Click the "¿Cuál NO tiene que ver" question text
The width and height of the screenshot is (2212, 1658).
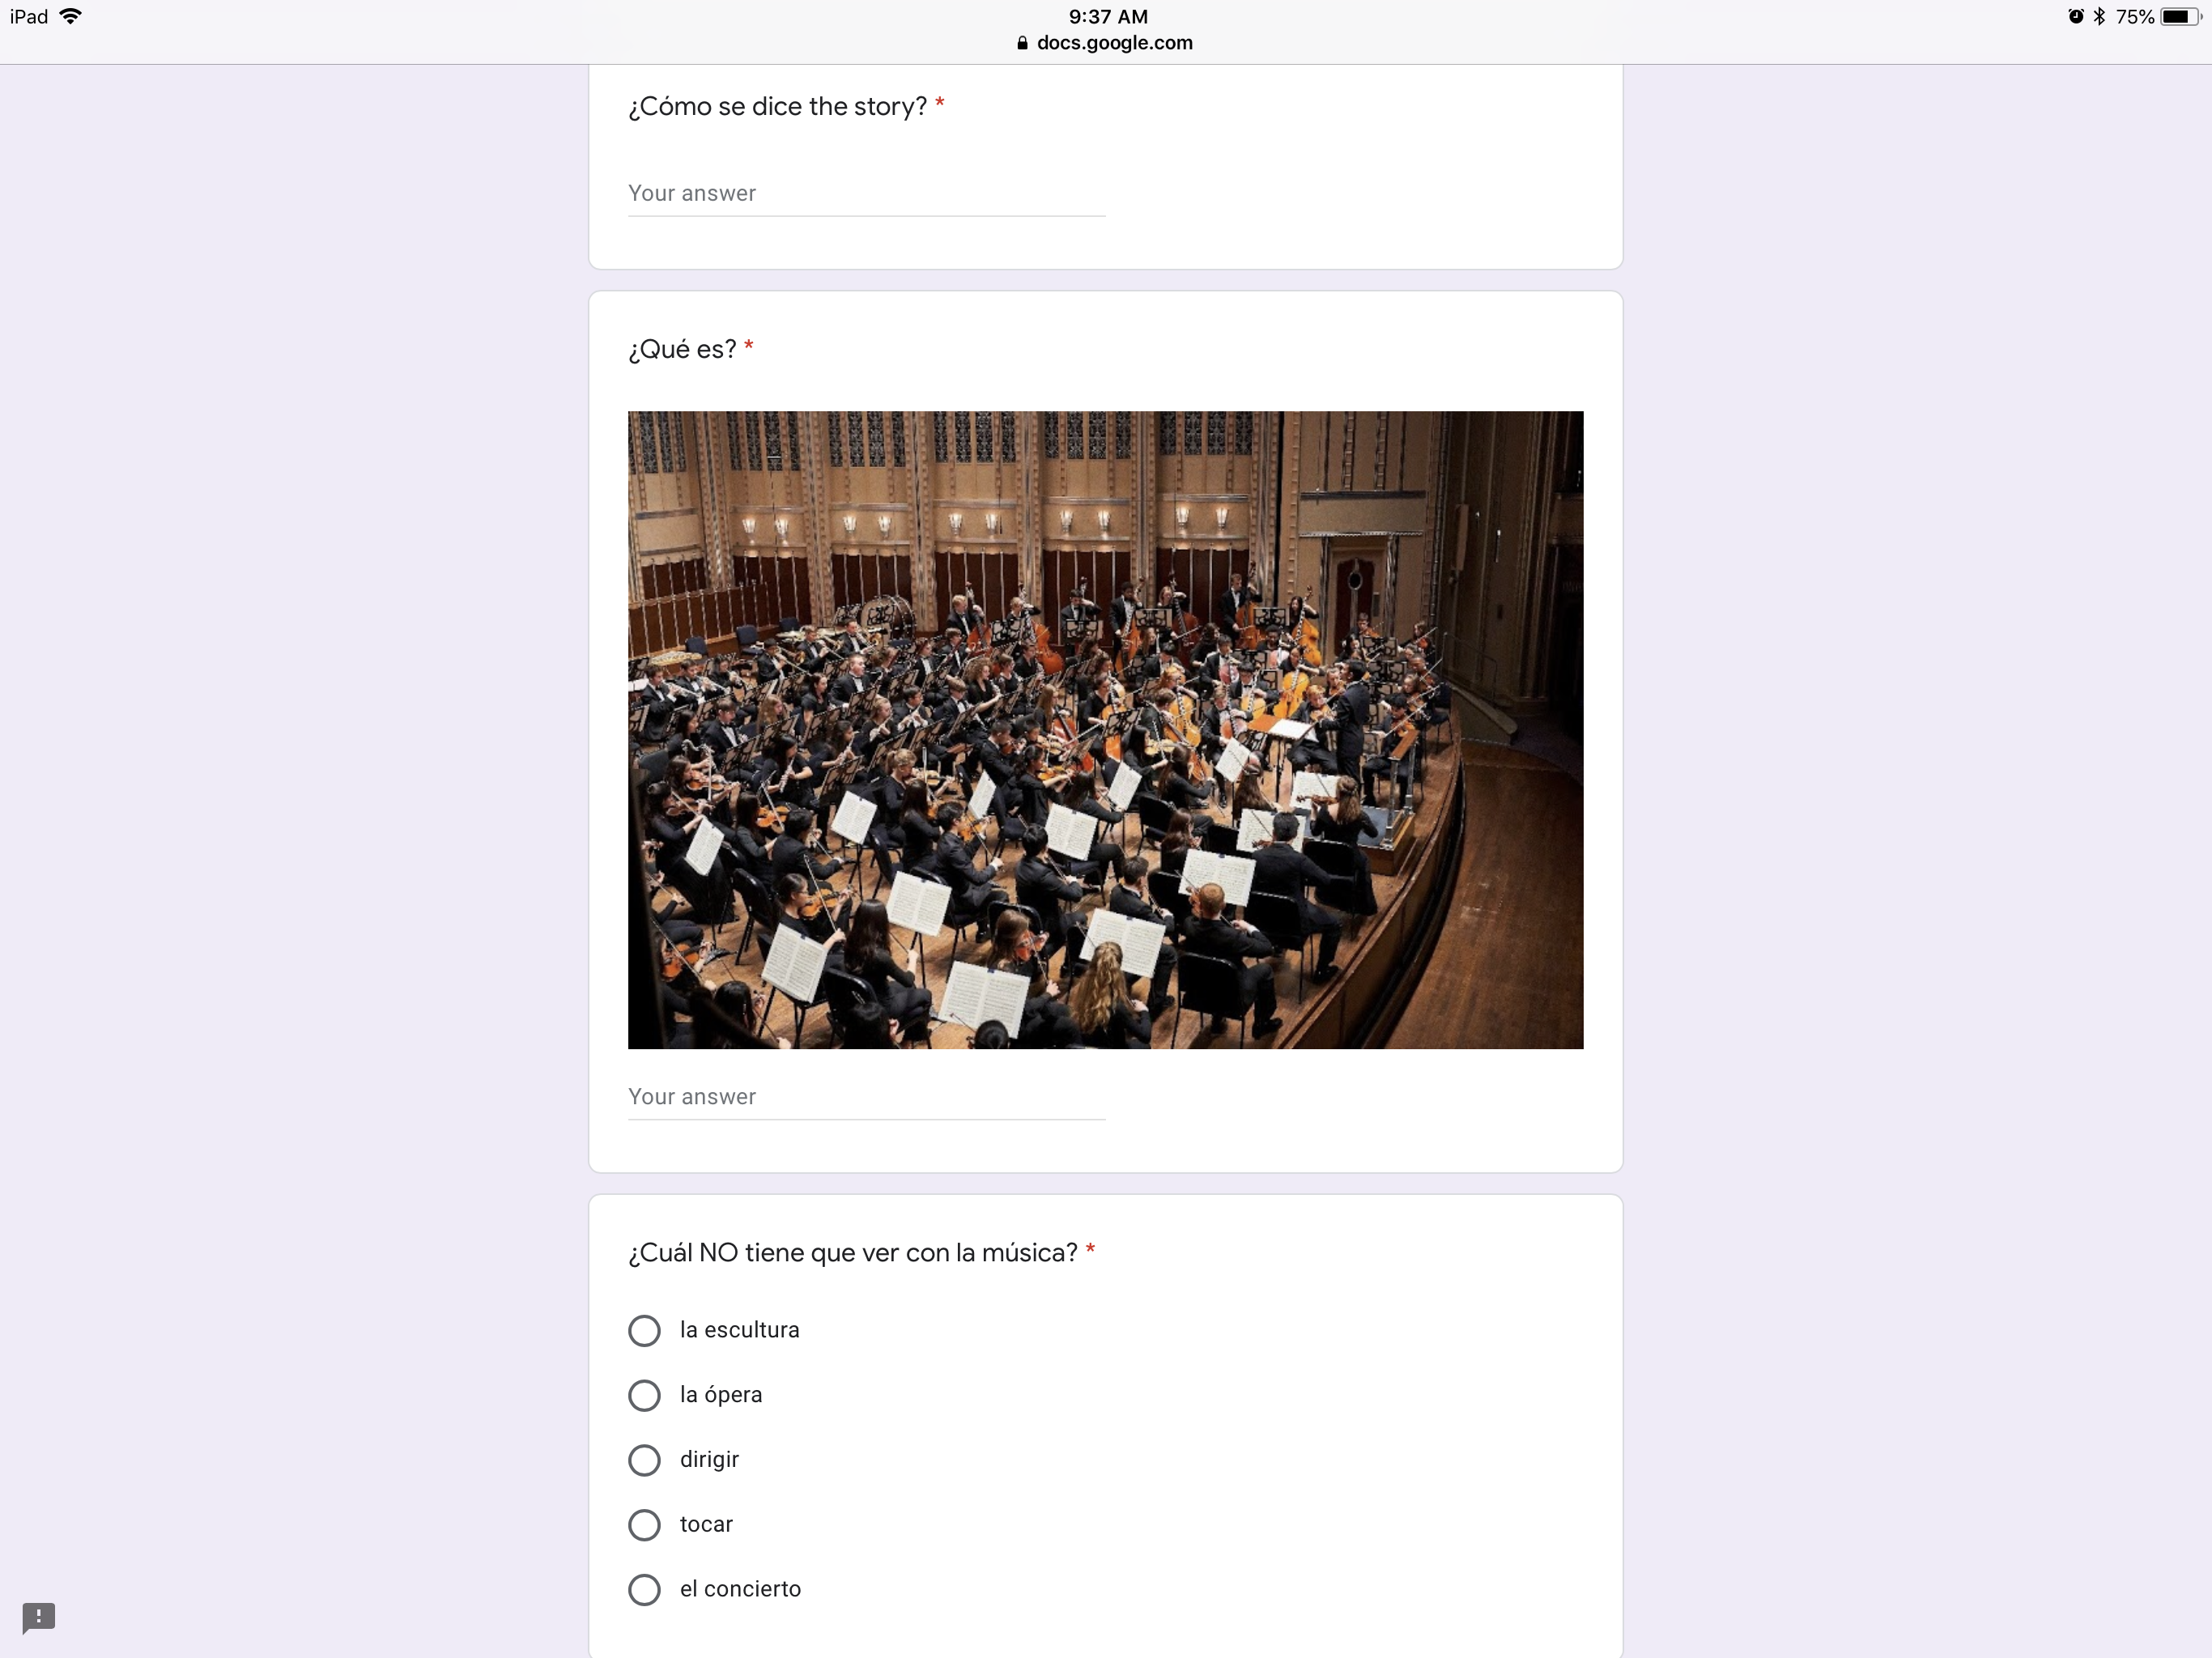[x=852, y=1253]
